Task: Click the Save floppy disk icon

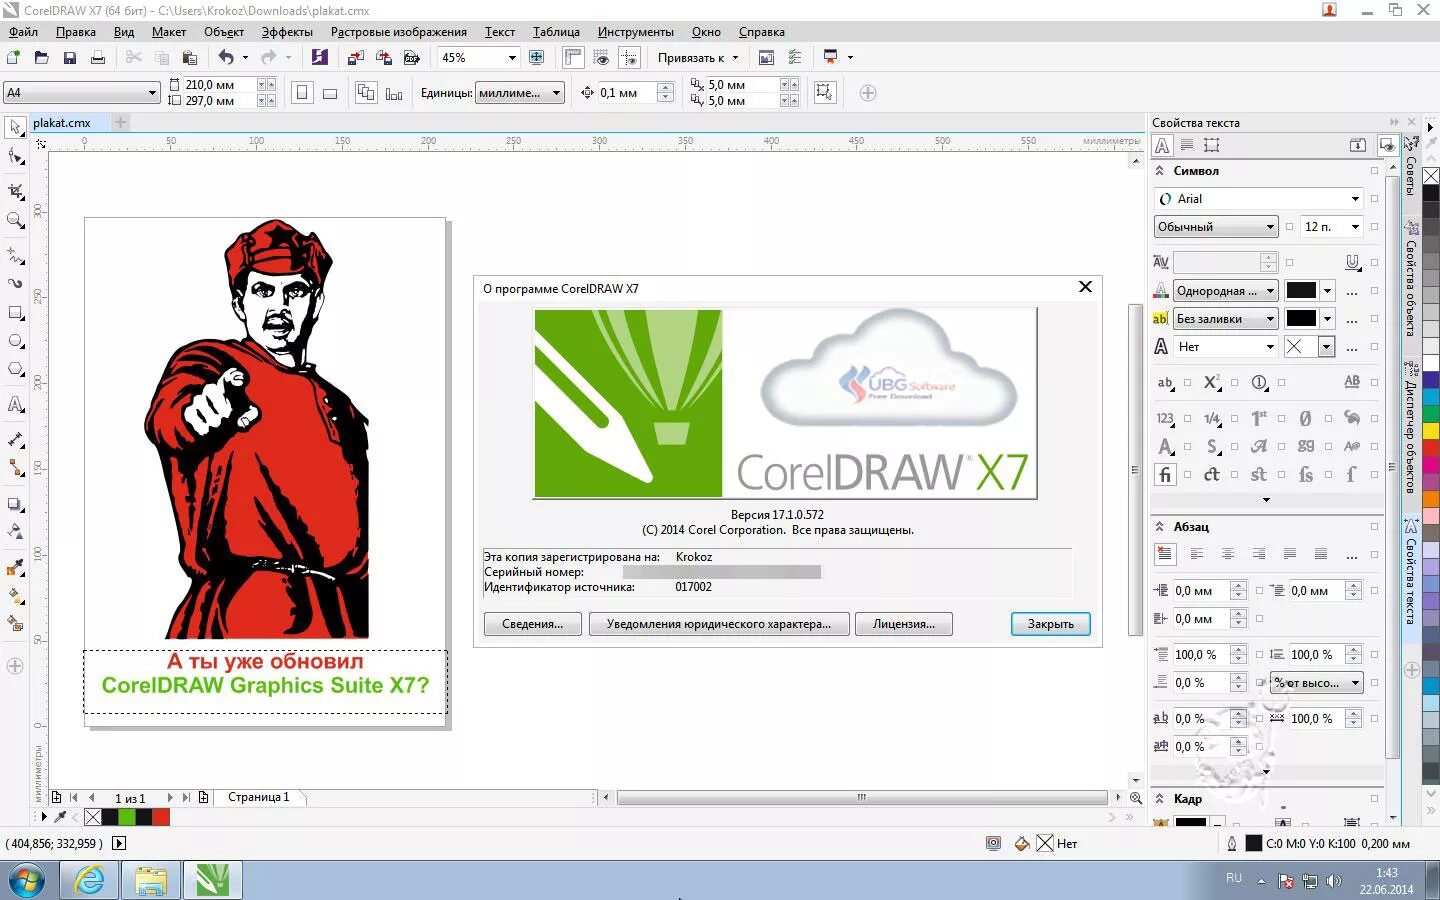Action: point(69,58)
